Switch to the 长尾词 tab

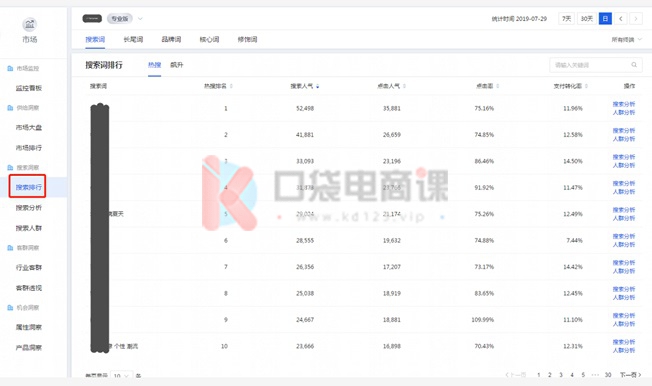pos(133,40)
